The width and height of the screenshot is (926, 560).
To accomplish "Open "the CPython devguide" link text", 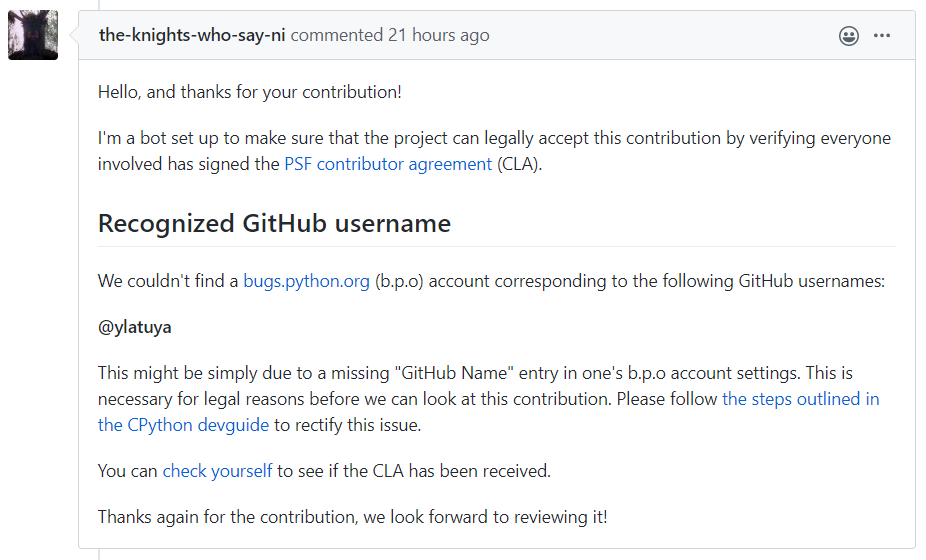I will click(x=183, y=424).
